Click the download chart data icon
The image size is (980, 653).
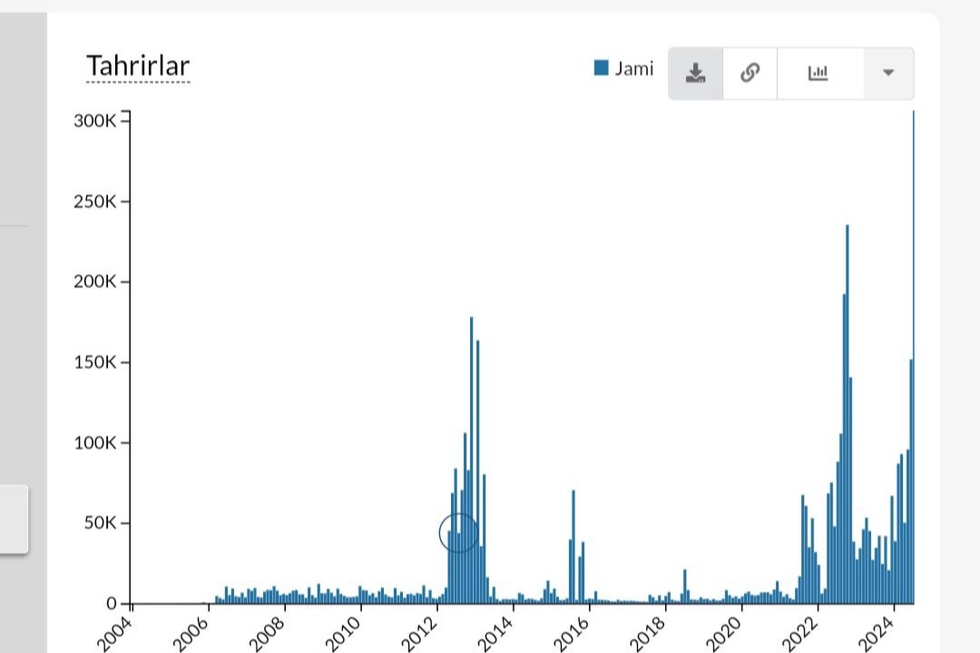696,73
